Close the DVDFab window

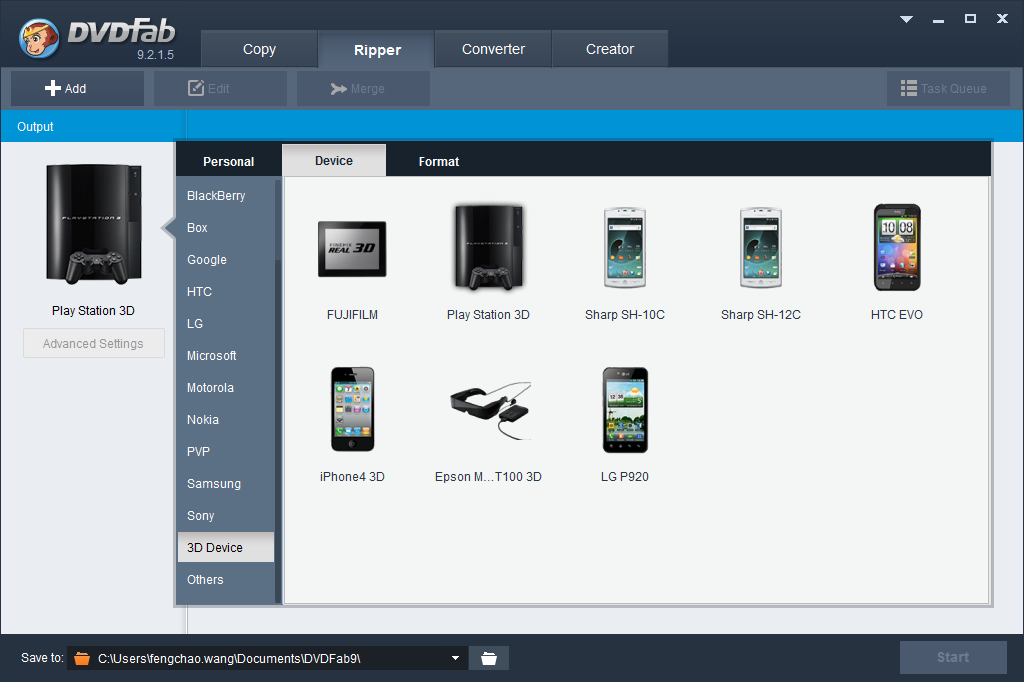pos(1002,19)
